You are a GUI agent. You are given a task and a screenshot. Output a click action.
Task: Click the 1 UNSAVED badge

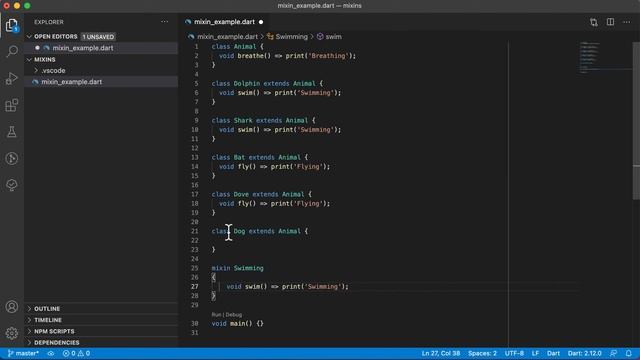98,37
